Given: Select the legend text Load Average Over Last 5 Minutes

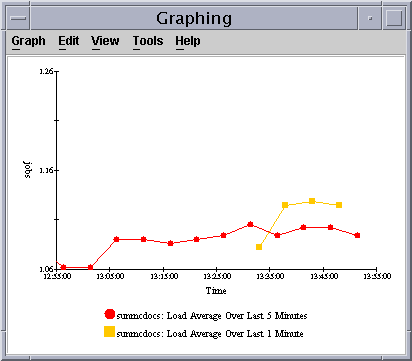Looking at the screenshot, I should 237,315.
